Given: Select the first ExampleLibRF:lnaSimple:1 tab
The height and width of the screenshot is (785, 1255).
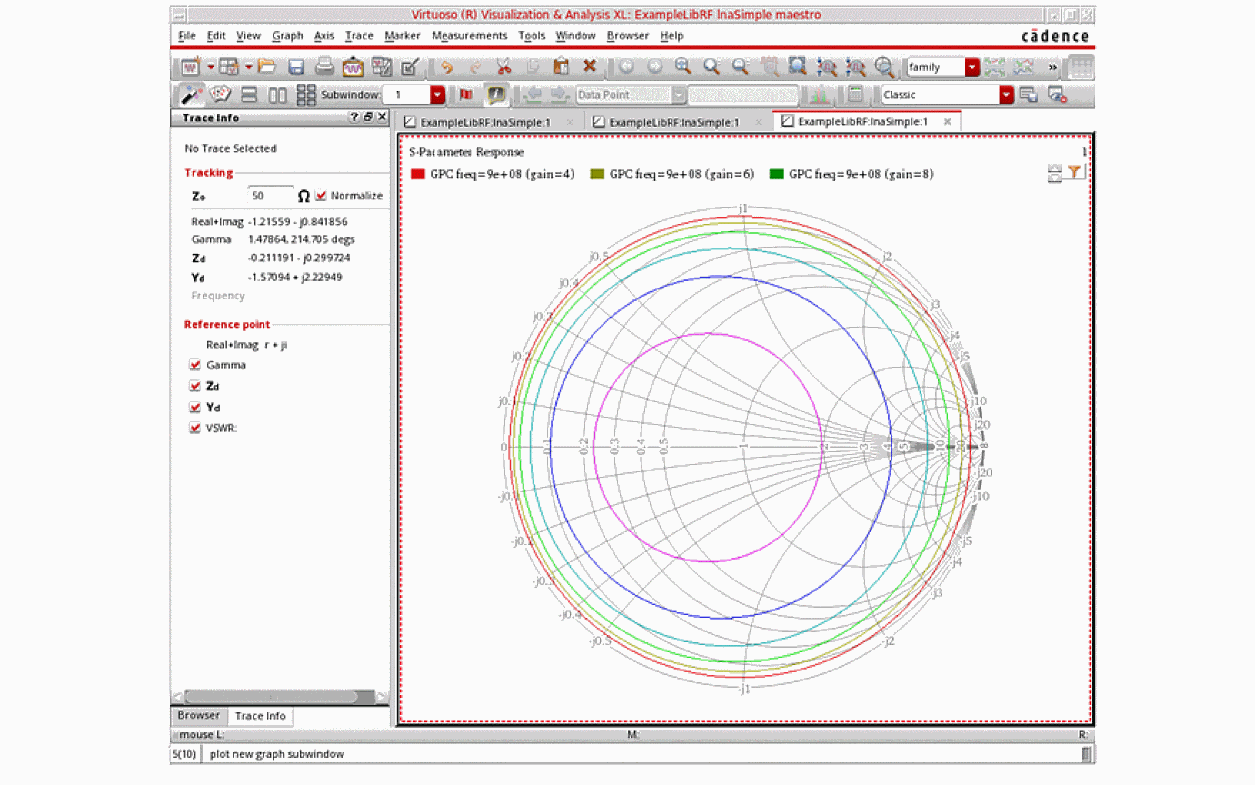Looking at the screenshot, I should tap(485, 122).
